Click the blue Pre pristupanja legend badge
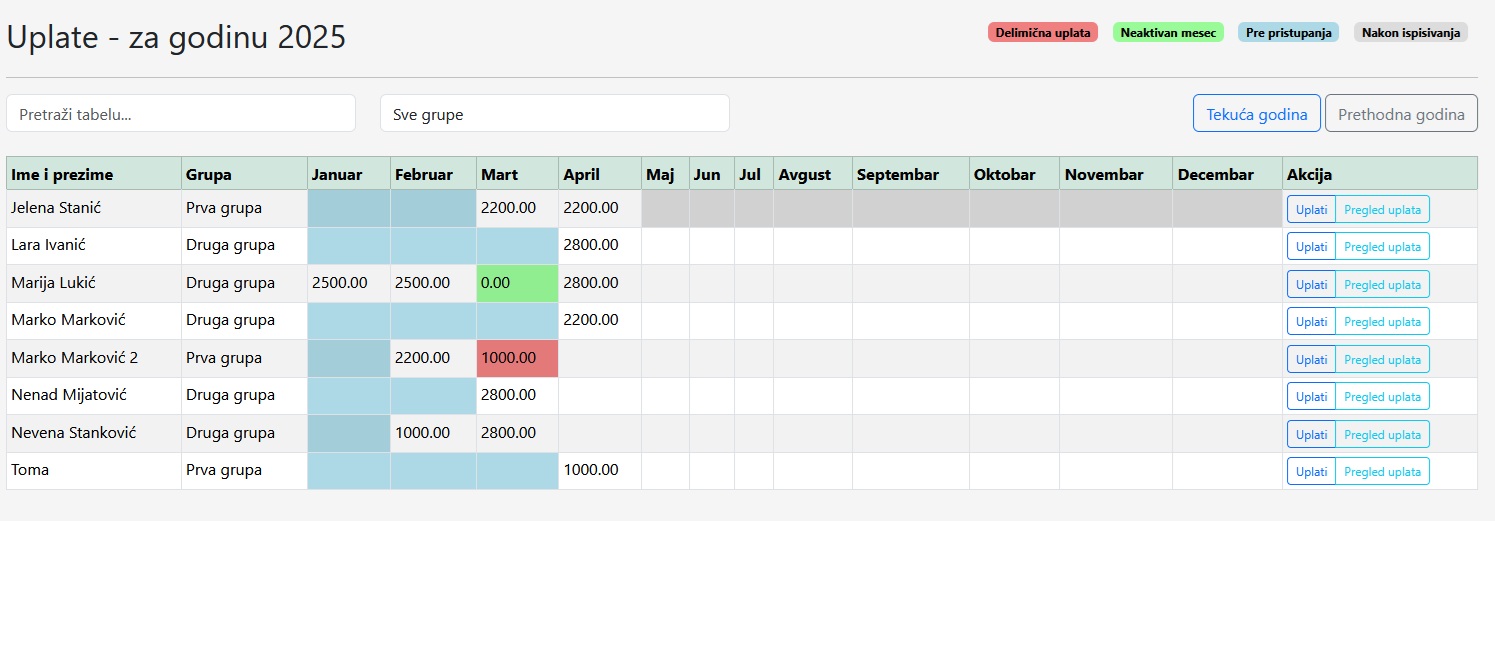 pyautogui.click(x=1288, y=33)
